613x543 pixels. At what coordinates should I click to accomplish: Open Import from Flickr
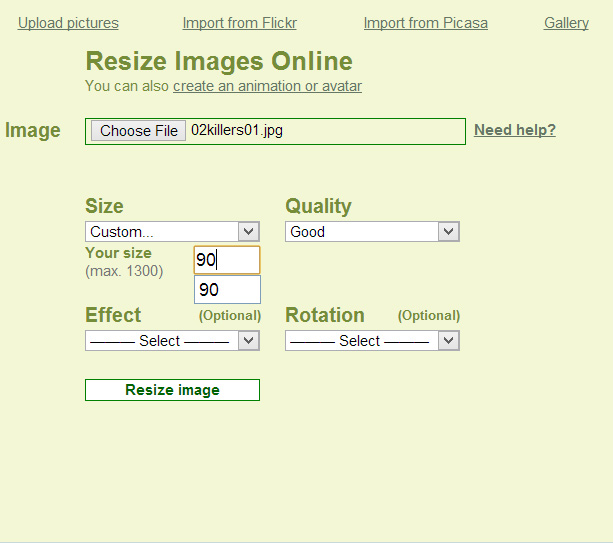point(240,23)
